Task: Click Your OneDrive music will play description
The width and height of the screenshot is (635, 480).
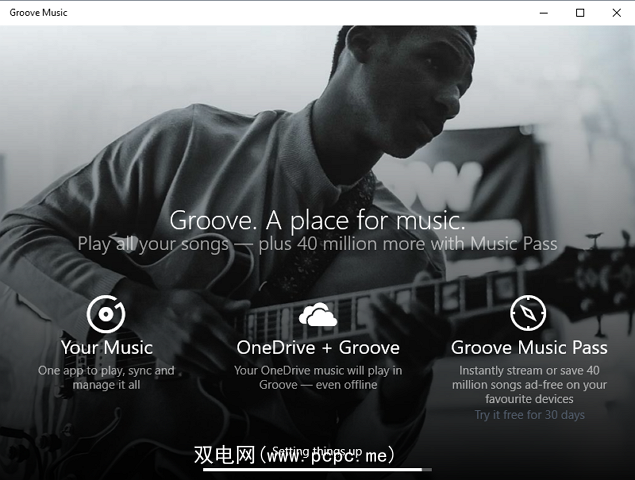Action: pos(318,378)
